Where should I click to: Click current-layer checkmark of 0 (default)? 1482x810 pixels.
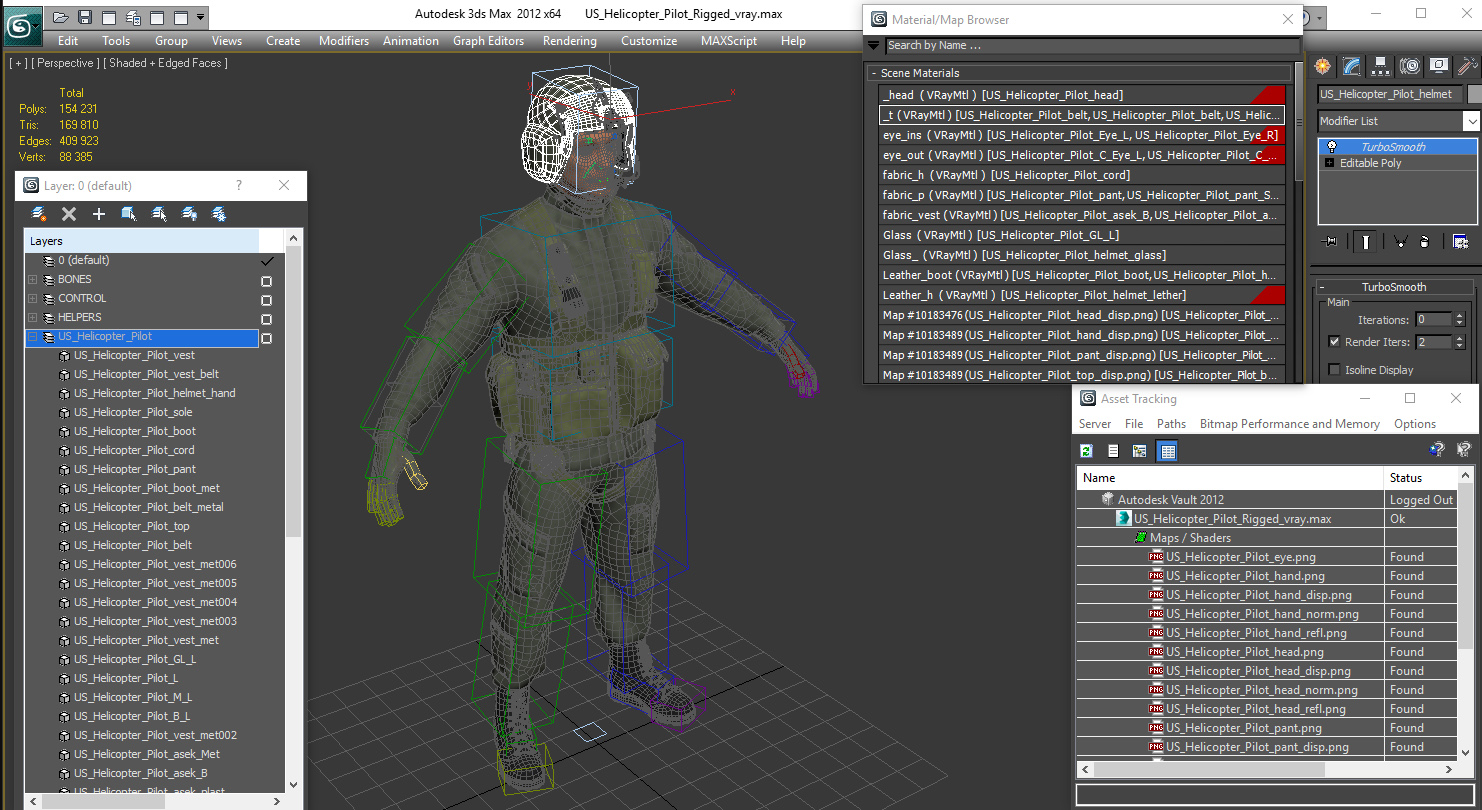(x=266, y=261)
